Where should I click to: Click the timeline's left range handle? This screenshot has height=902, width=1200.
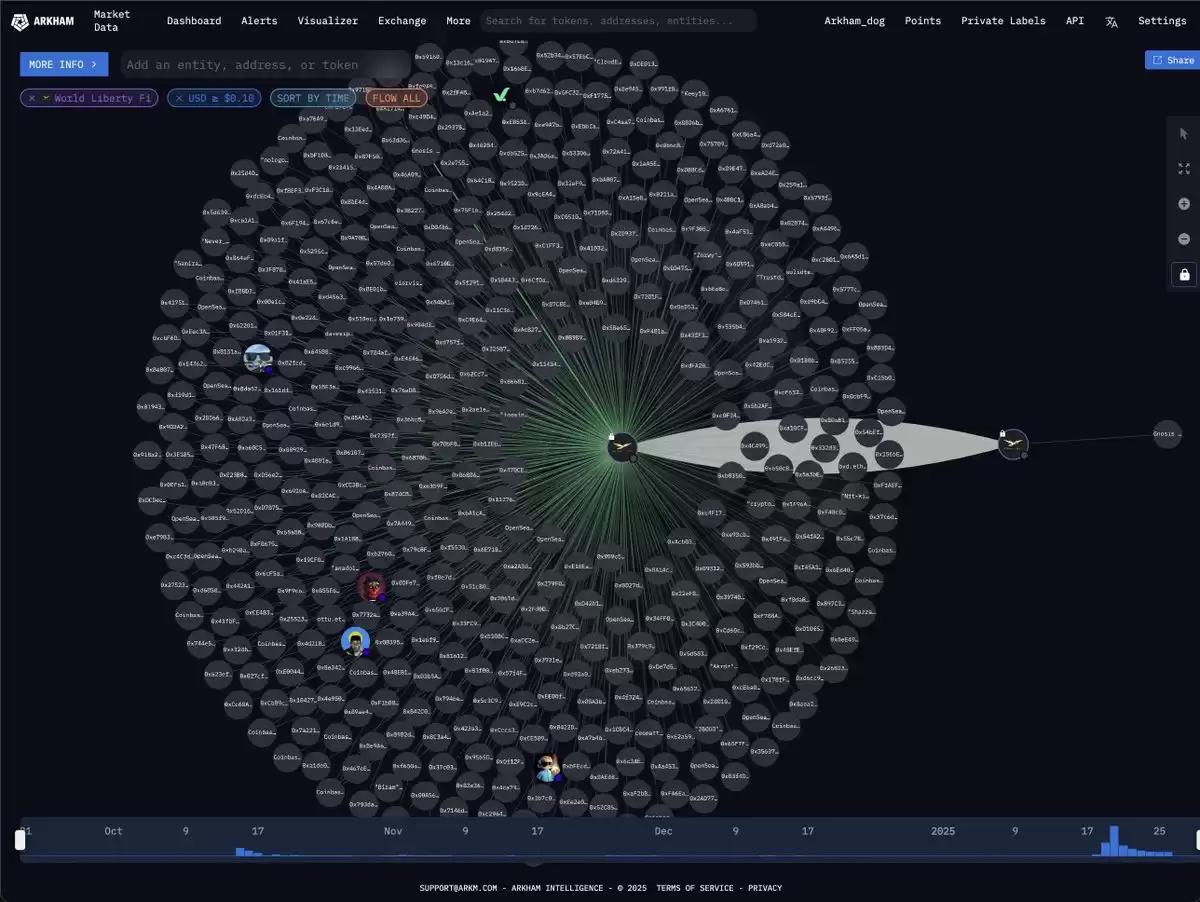(20, 840)
